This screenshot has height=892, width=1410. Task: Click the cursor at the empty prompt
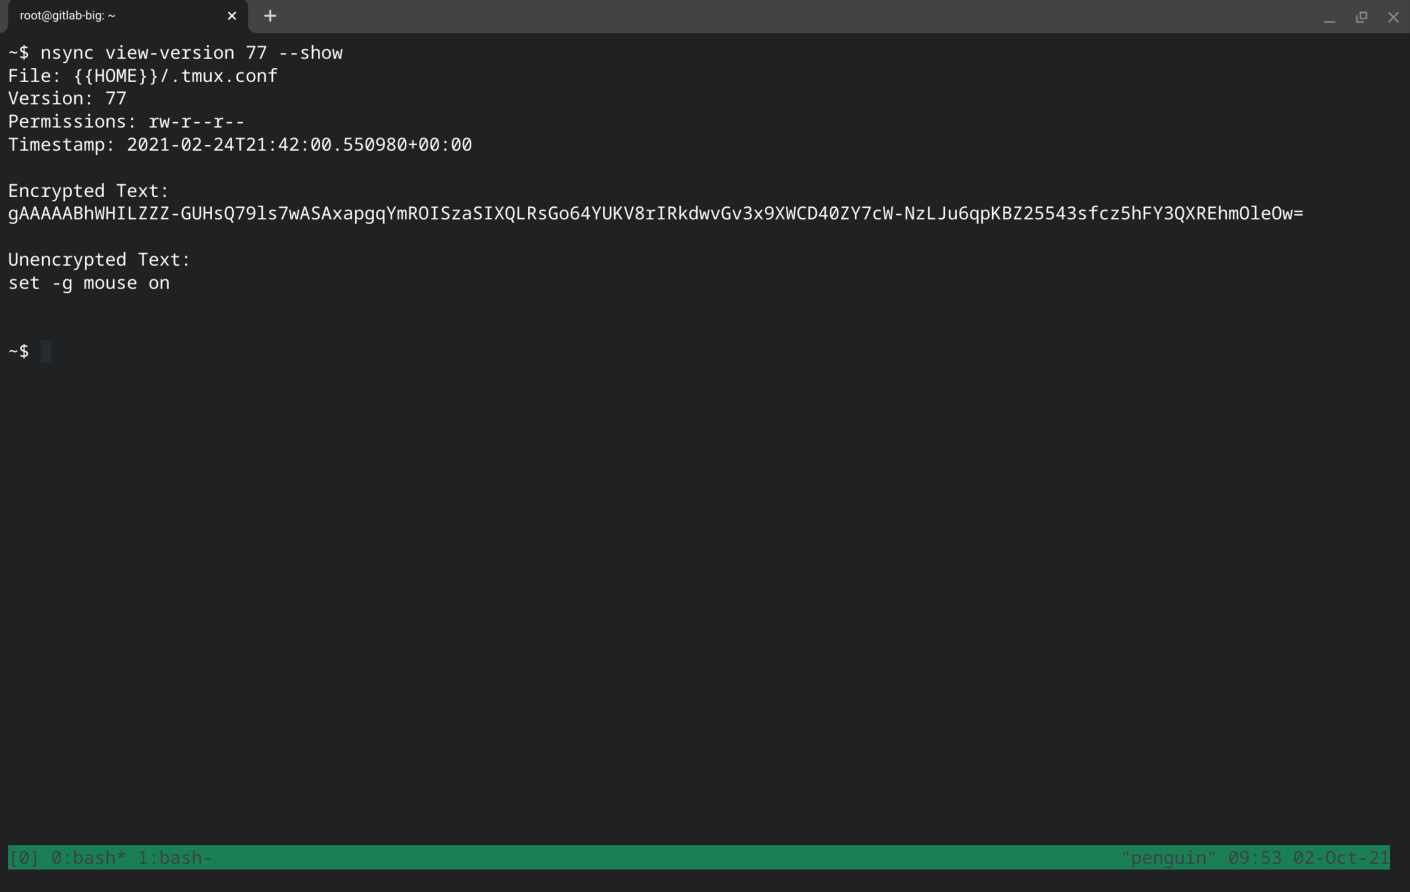[x=46, y=352]
